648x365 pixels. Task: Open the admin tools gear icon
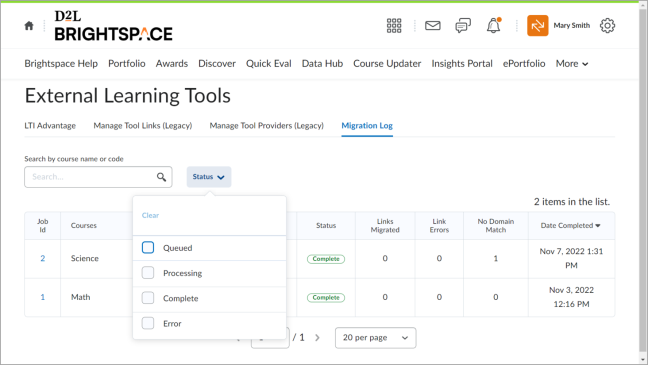tap(607, 26)
